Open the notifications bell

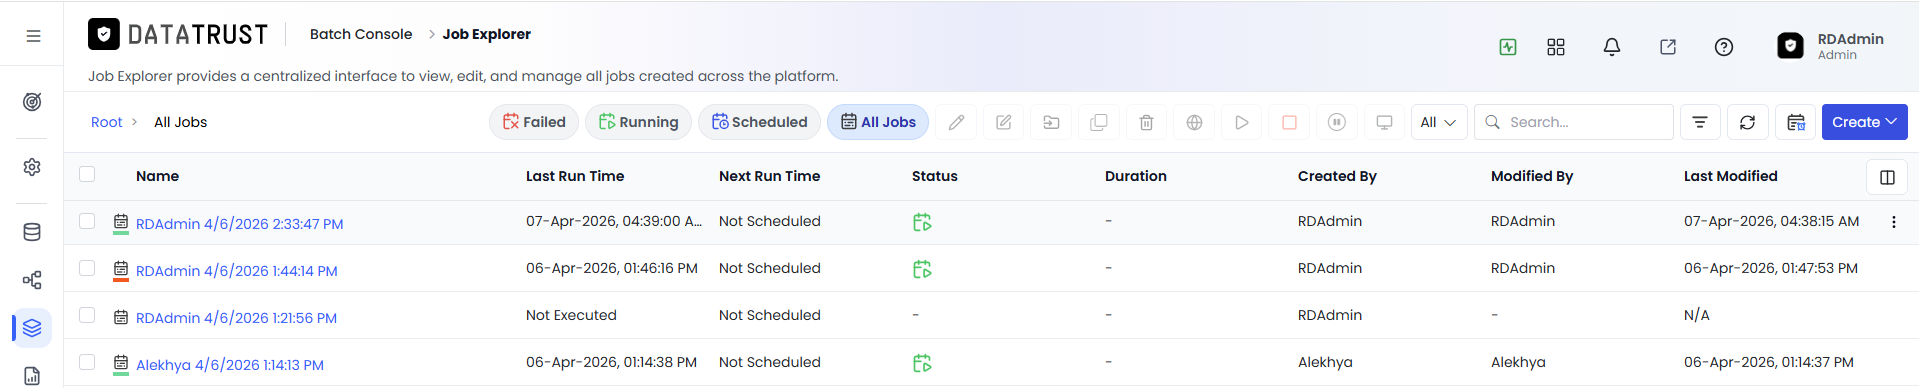pyautogui.click(x=1612, y=47)
